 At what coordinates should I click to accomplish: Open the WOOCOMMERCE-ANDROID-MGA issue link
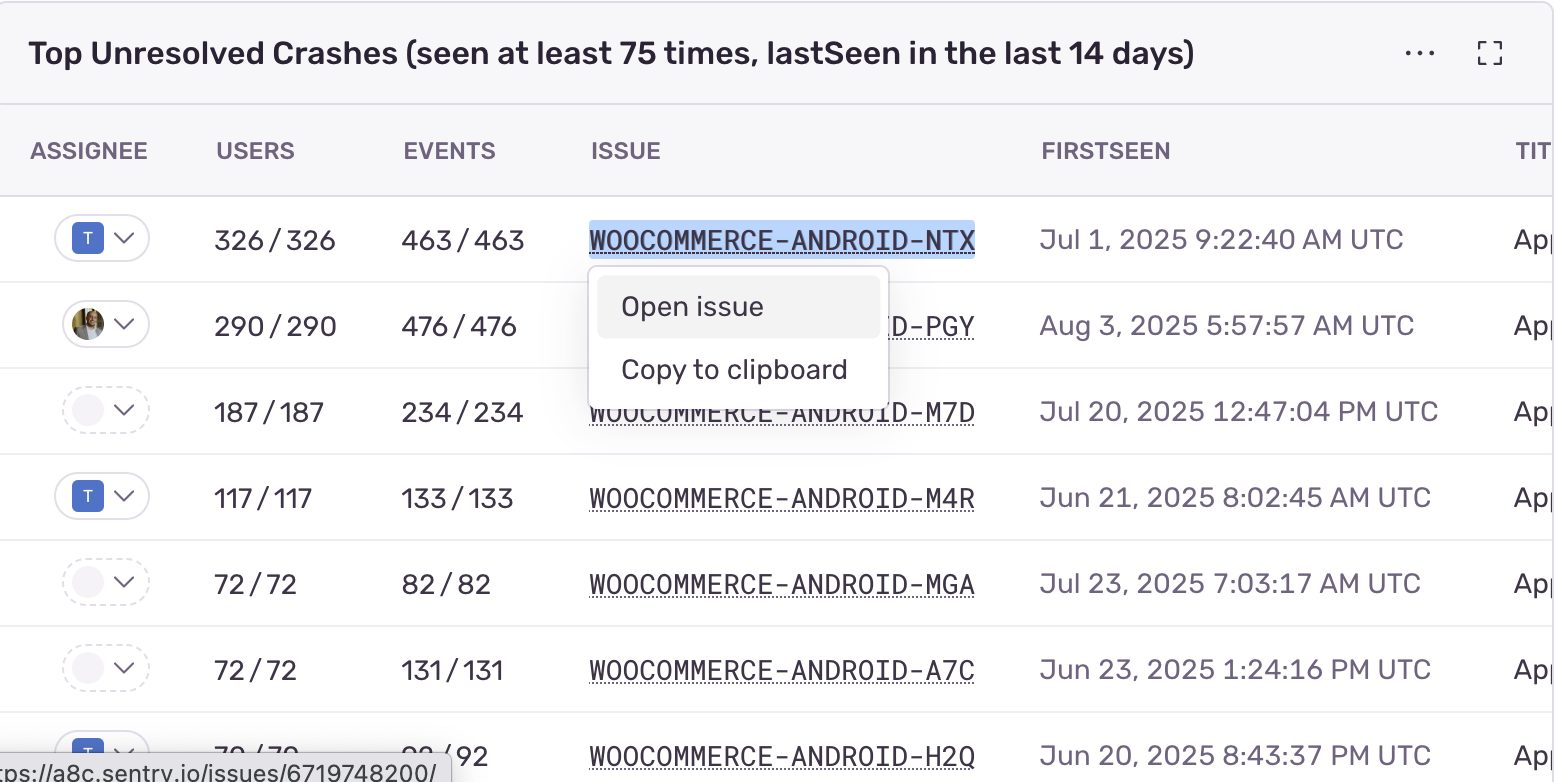781,584
